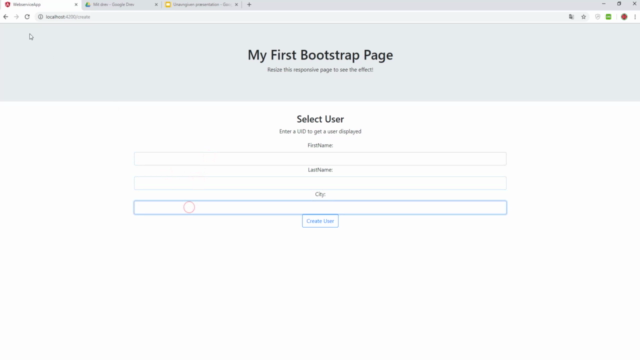Switch to the Google Slides presentation tab
The width and height of the screenshot is (640, 360).
201,4
